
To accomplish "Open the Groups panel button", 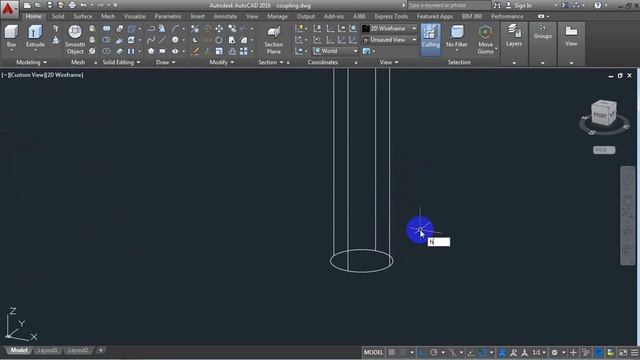I will coord(542,32).
